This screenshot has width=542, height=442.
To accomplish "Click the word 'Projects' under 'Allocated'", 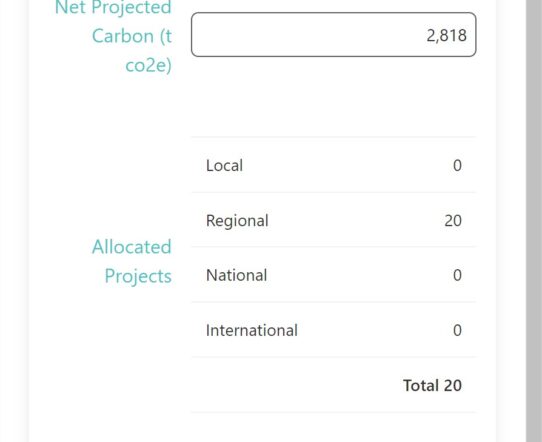I will tap(138, 276).
